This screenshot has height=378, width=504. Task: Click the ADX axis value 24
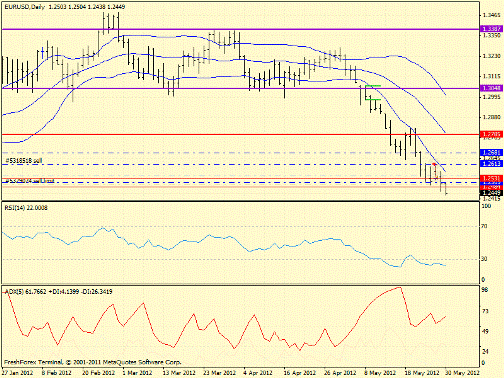click(x=485, y=351)
